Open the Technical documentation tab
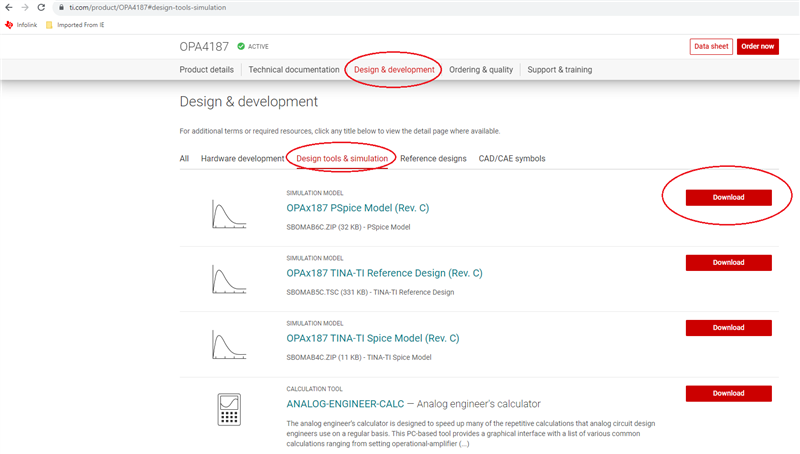The width and height of the screenshot is (800, 454). pos(294,70)
